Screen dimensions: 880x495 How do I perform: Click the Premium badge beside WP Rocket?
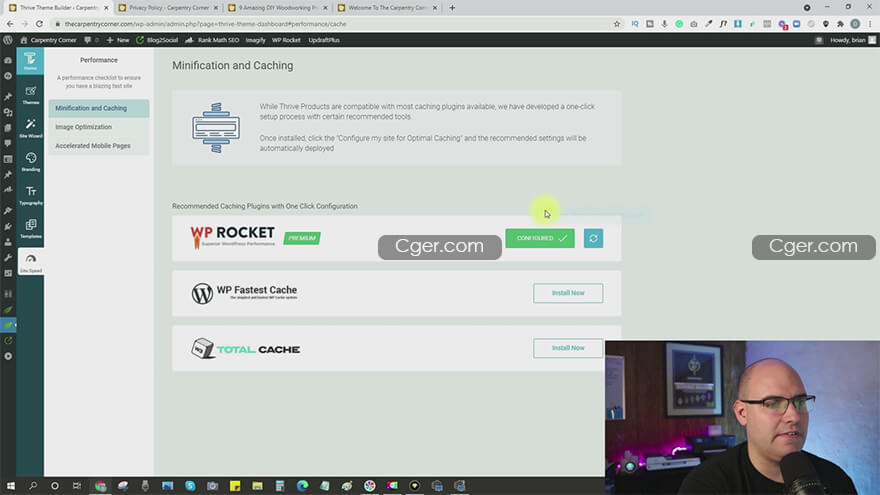302,239
